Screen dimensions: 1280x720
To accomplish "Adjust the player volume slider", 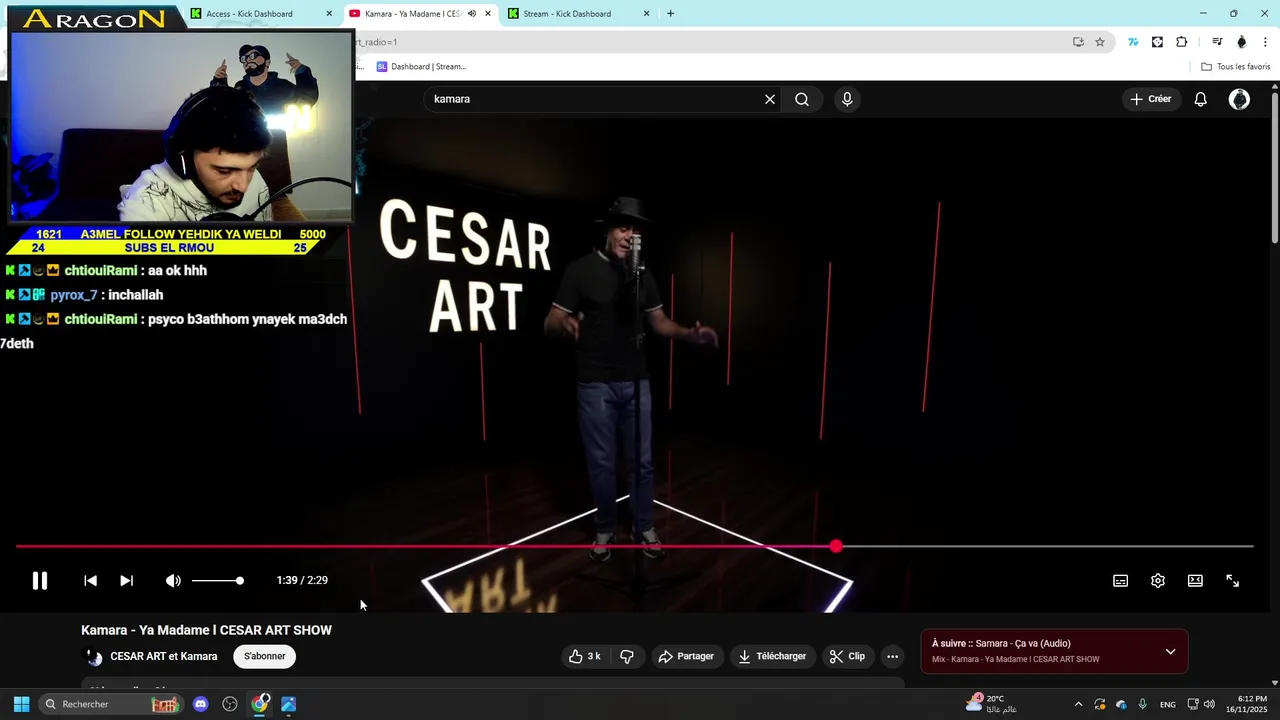I will (217, 581).
